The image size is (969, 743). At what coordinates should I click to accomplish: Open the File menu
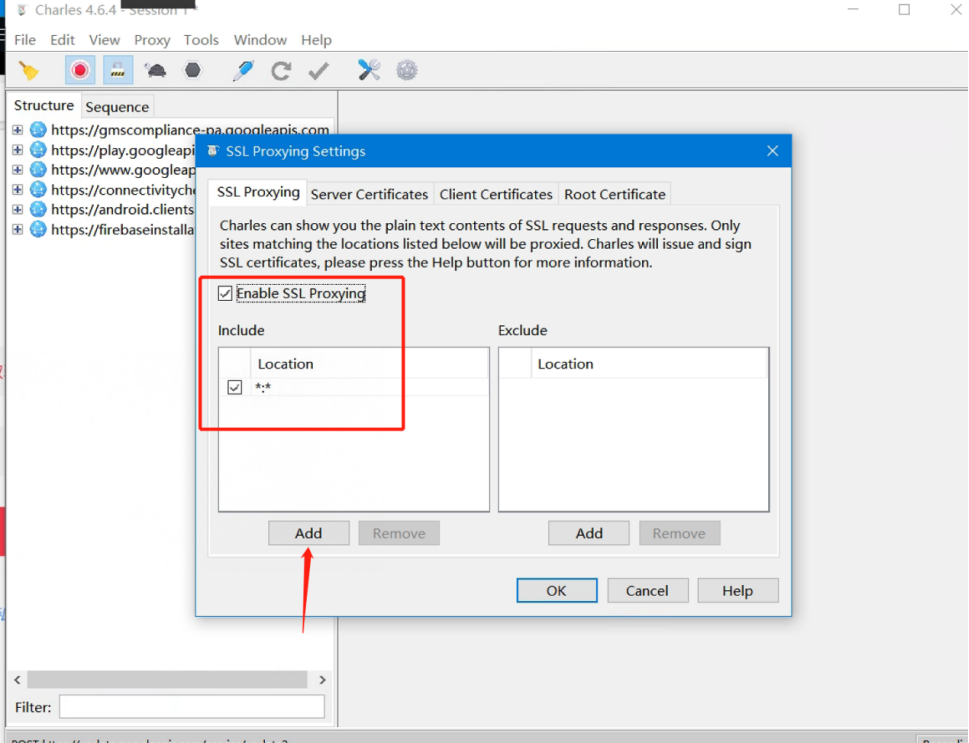tap(25, 40)
